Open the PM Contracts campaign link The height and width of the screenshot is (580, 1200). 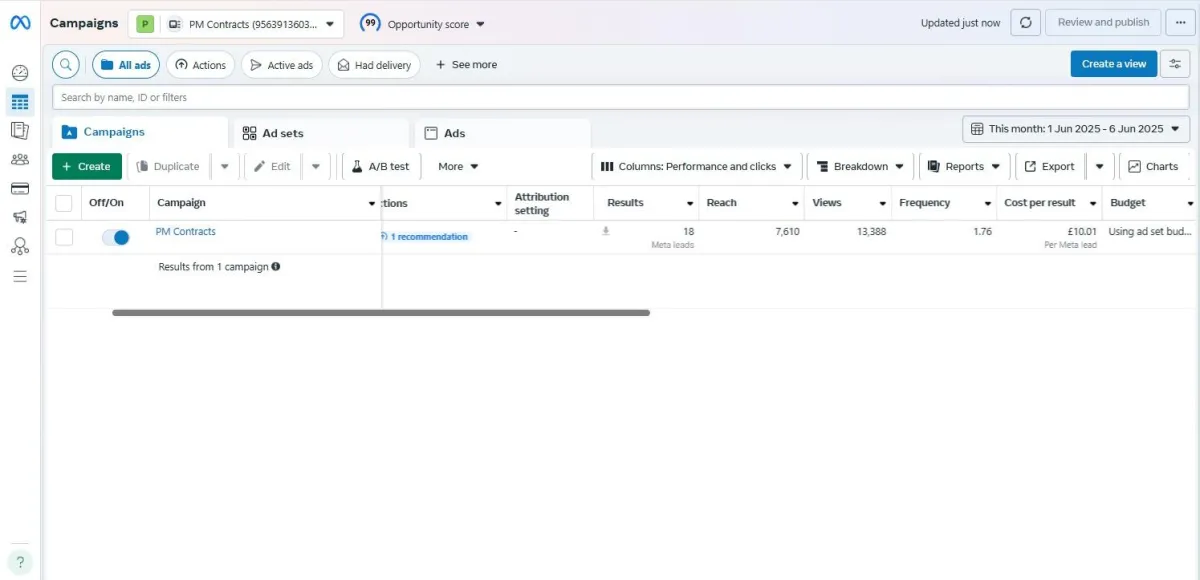point(185,232)
